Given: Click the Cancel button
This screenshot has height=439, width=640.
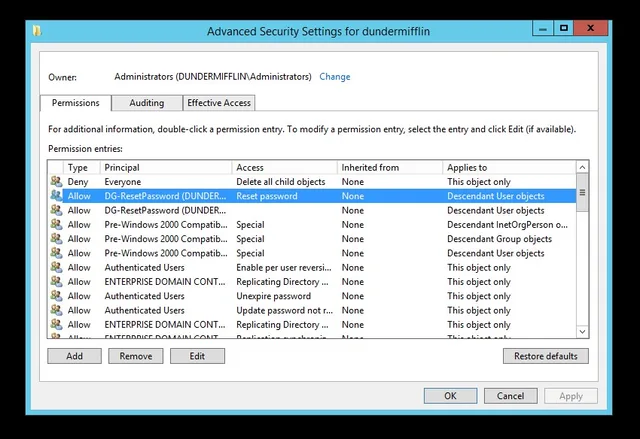Looking at the screenshot, I should (511, 396).
